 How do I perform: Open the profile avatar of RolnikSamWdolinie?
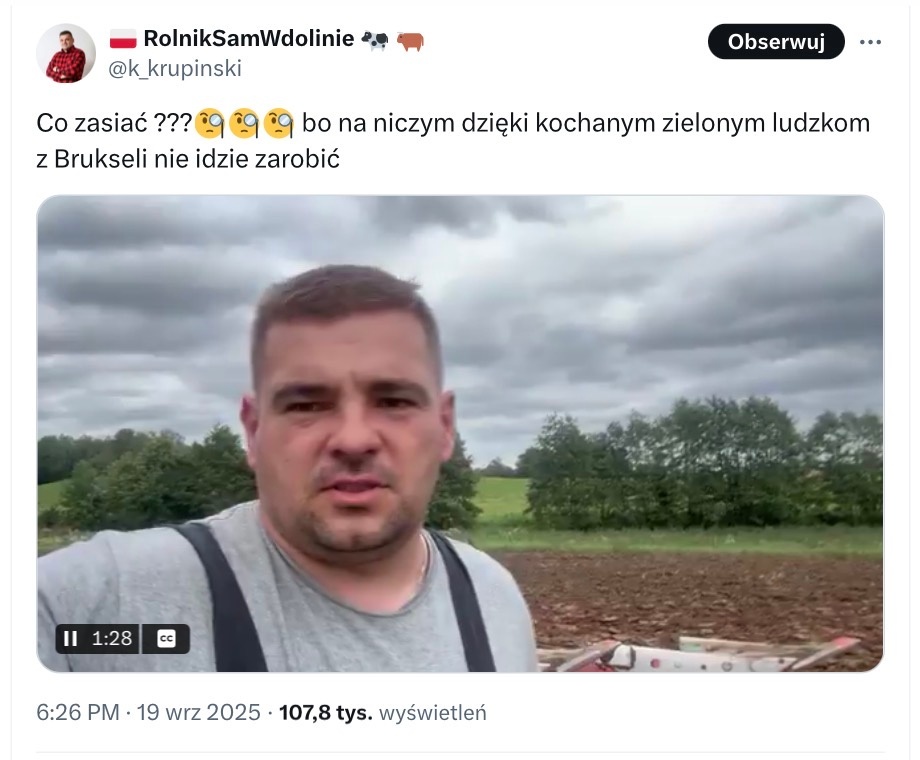(x=66, y=53)
